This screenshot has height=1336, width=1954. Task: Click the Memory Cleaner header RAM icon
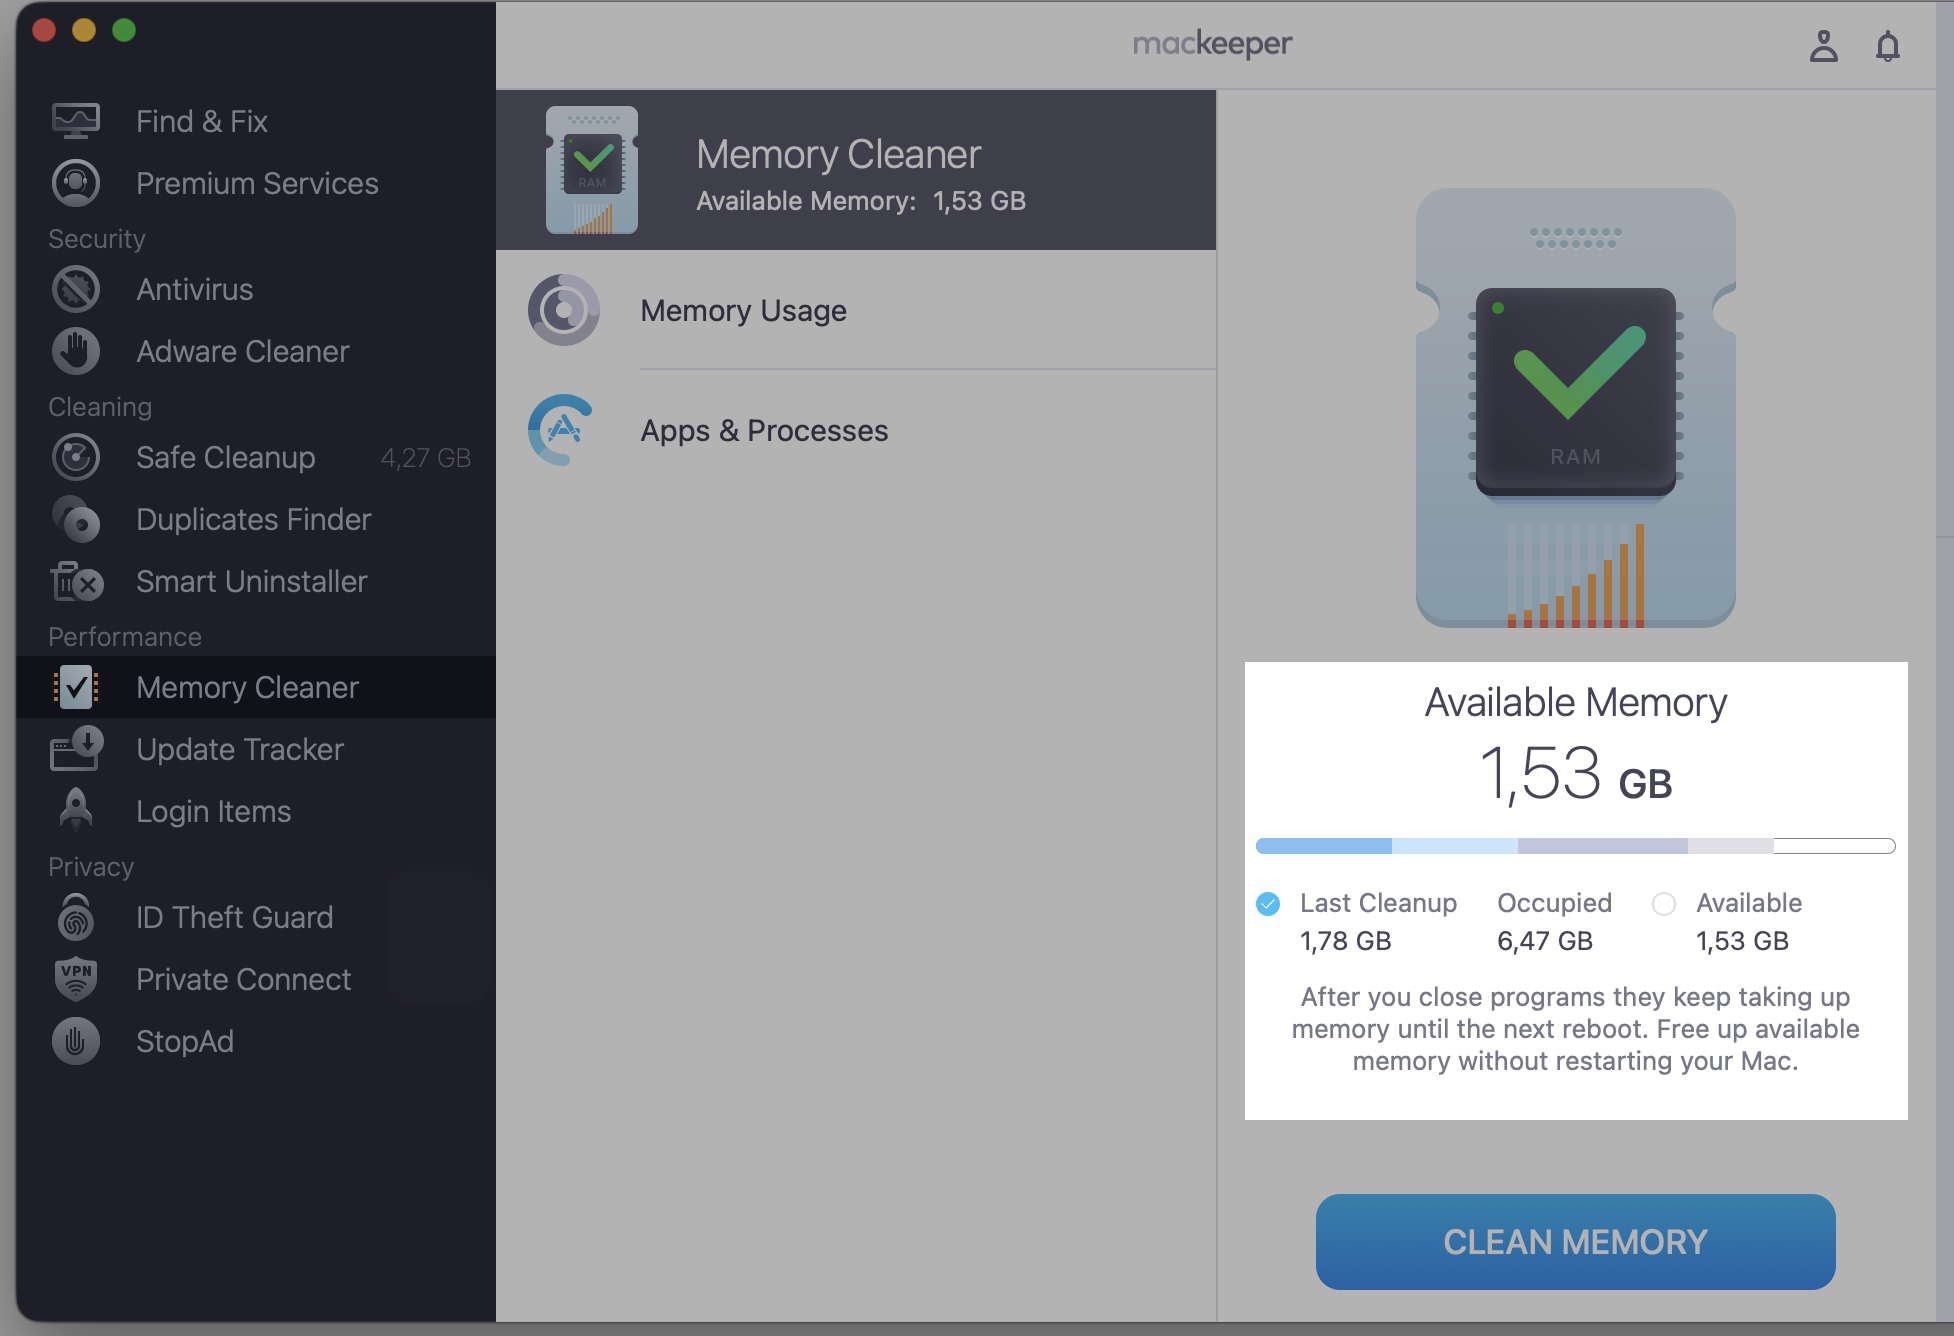point(592,170)
